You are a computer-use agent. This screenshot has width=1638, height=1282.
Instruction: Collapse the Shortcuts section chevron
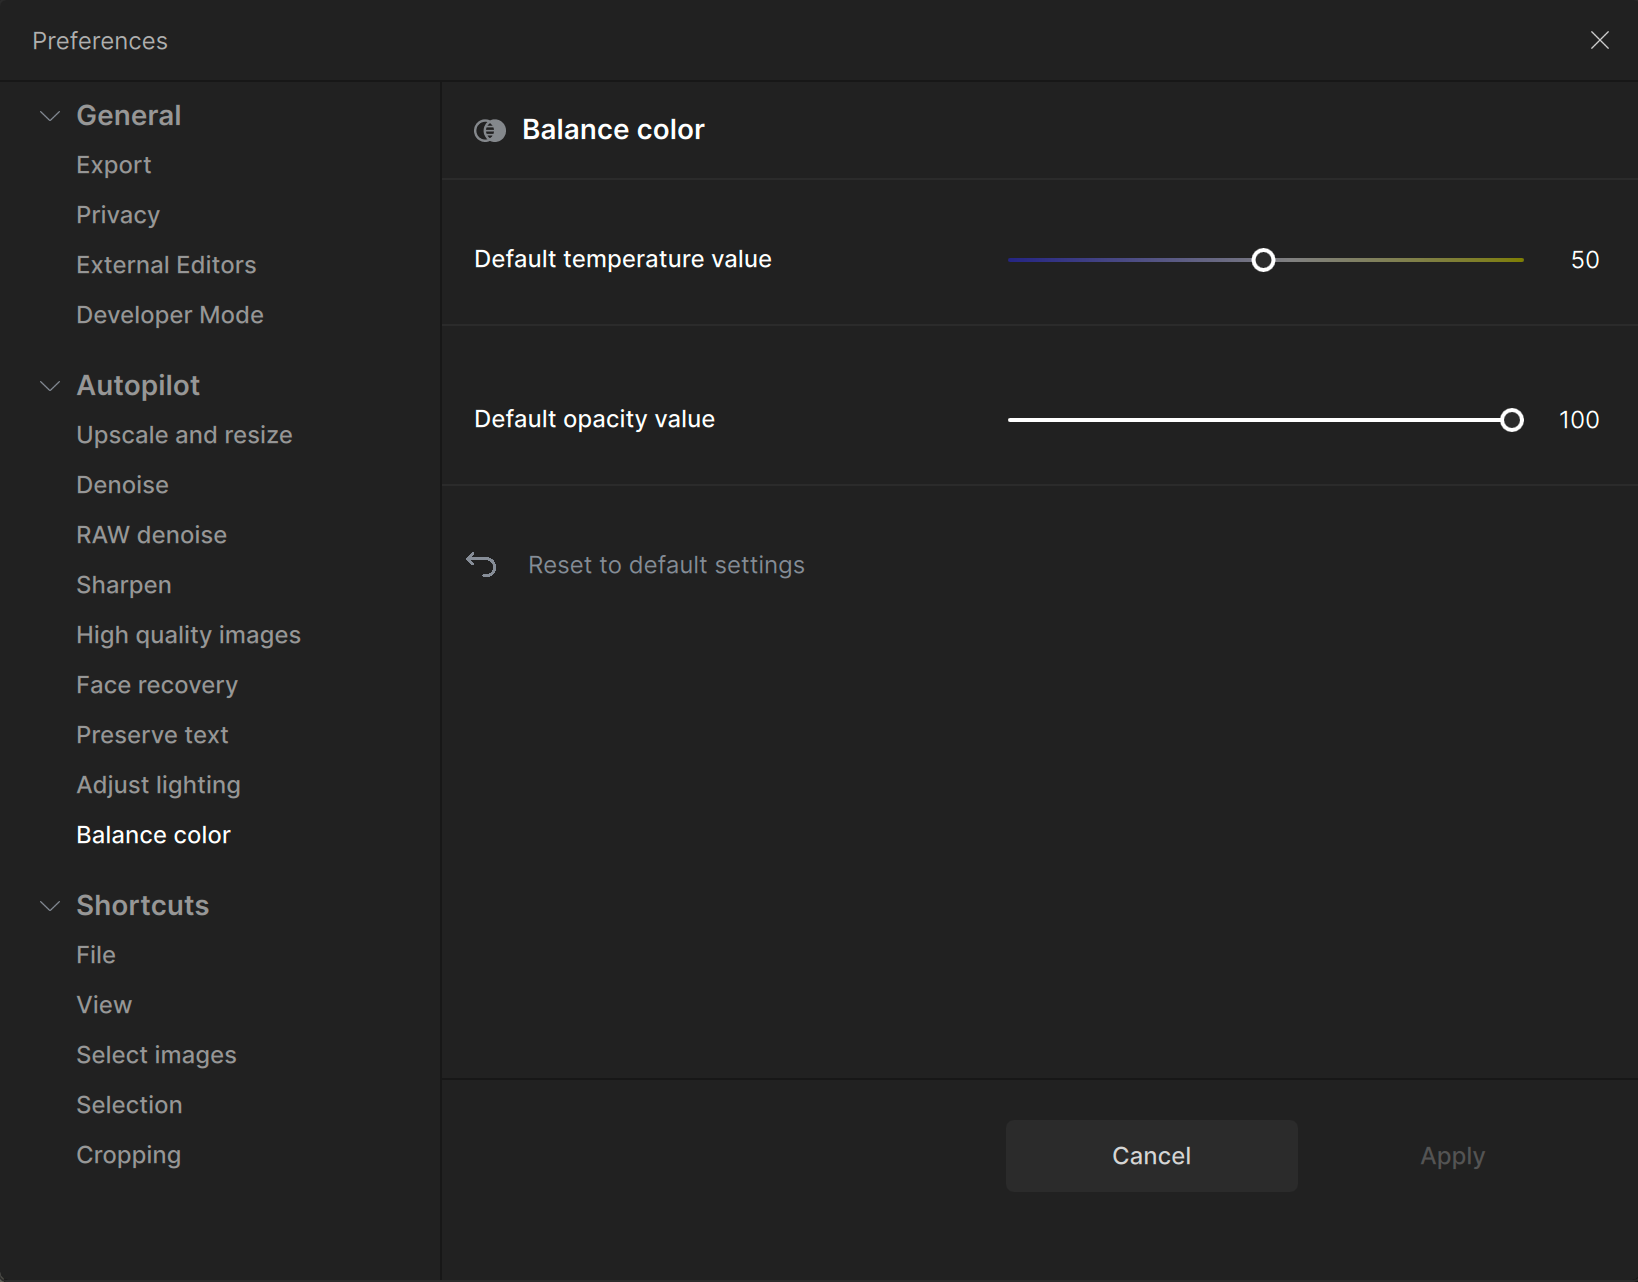click(50, 906)
